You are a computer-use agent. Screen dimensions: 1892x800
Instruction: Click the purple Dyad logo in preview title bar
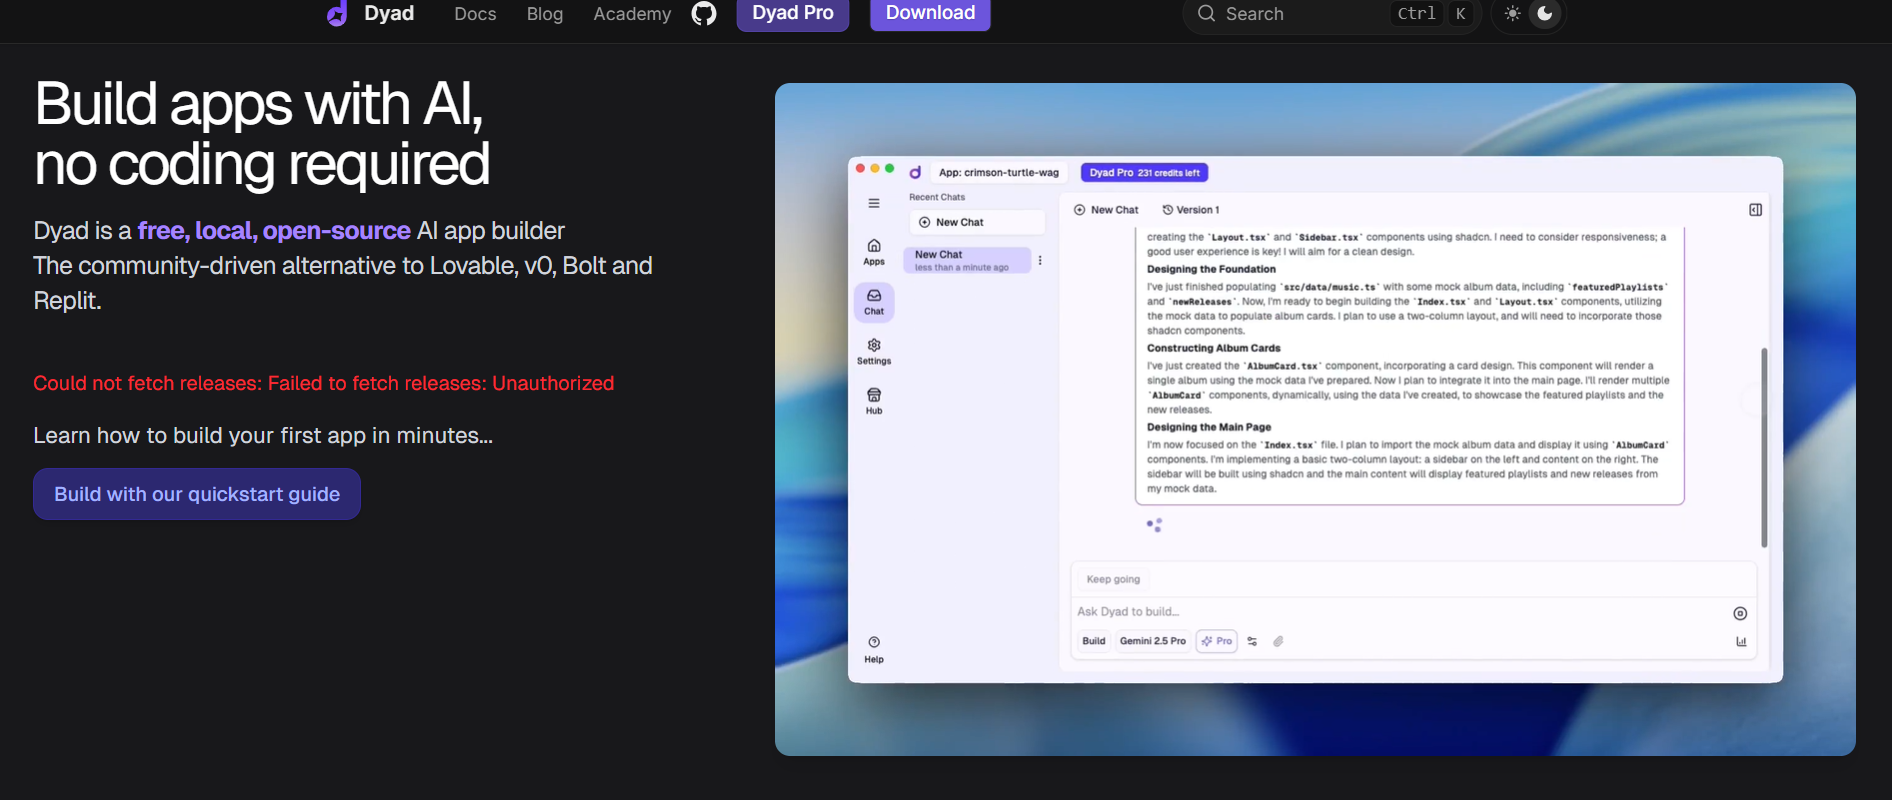[915, 172]
